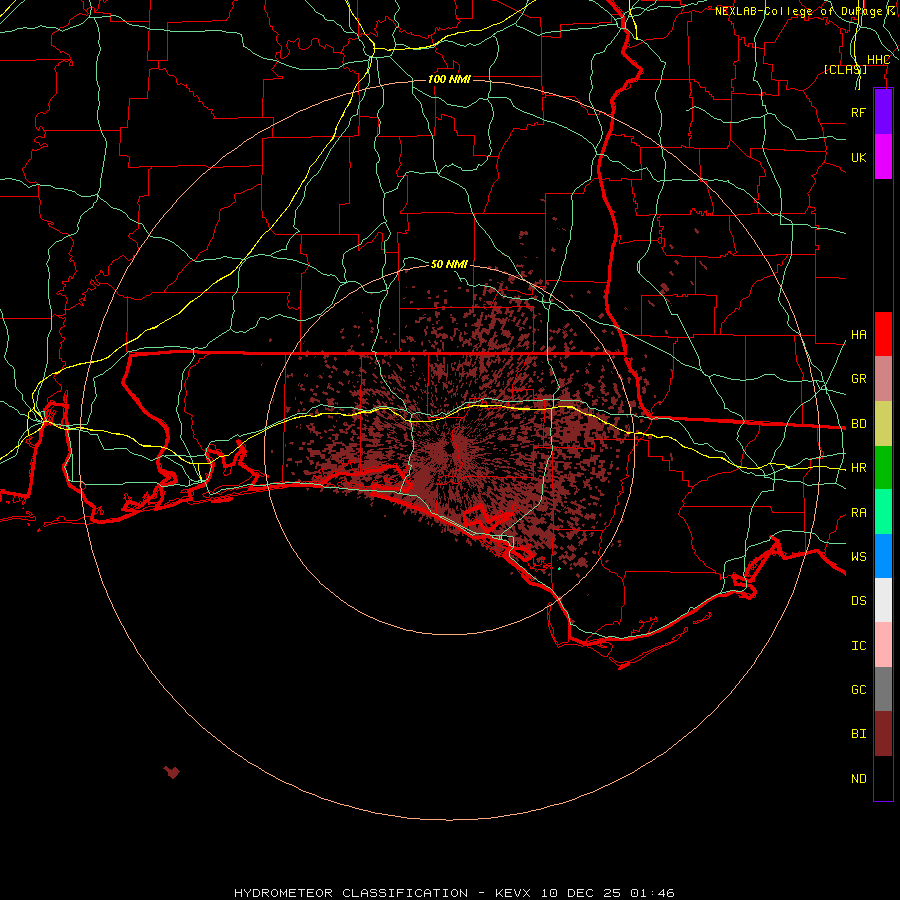This screenshot has width=900, height=900.
Task: Click the 50 NMI range ring label
Action: click(x=449, y=264)
